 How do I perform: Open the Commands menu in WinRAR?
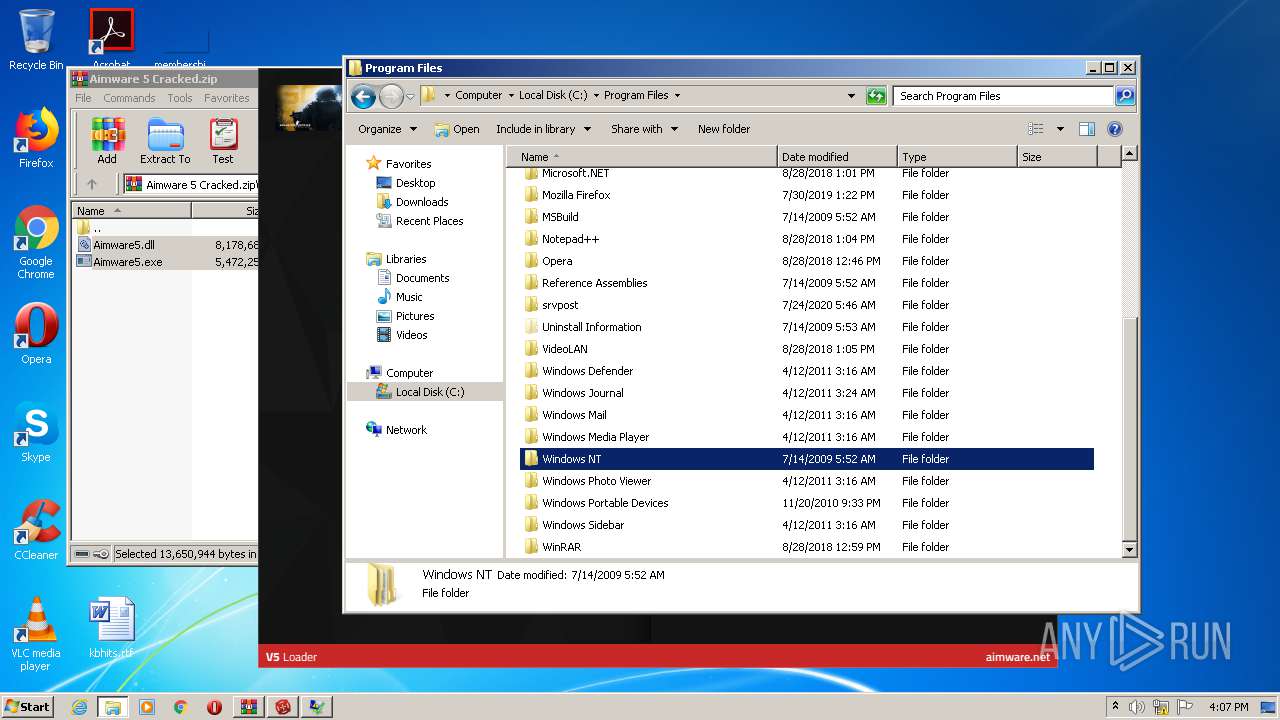tap(129, 98)
